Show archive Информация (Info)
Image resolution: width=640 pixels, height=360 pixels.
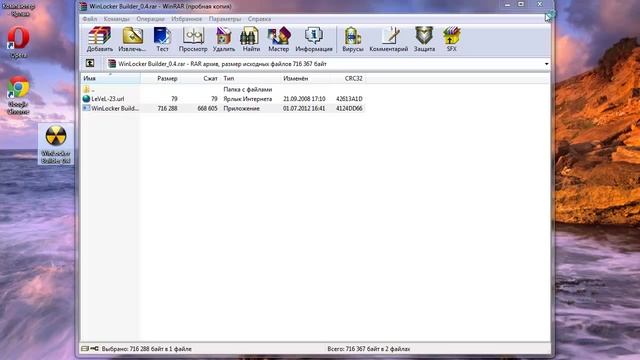314,39
